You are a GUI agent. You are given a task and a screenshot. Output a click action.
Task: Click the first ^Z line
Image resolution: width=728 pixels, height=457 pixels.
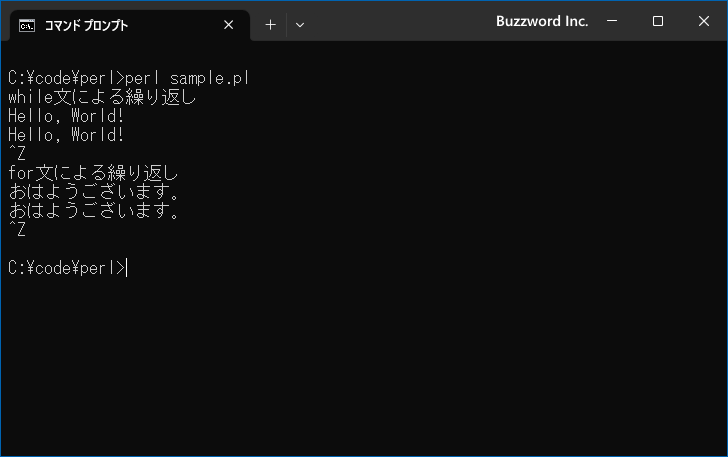(17, 153)
